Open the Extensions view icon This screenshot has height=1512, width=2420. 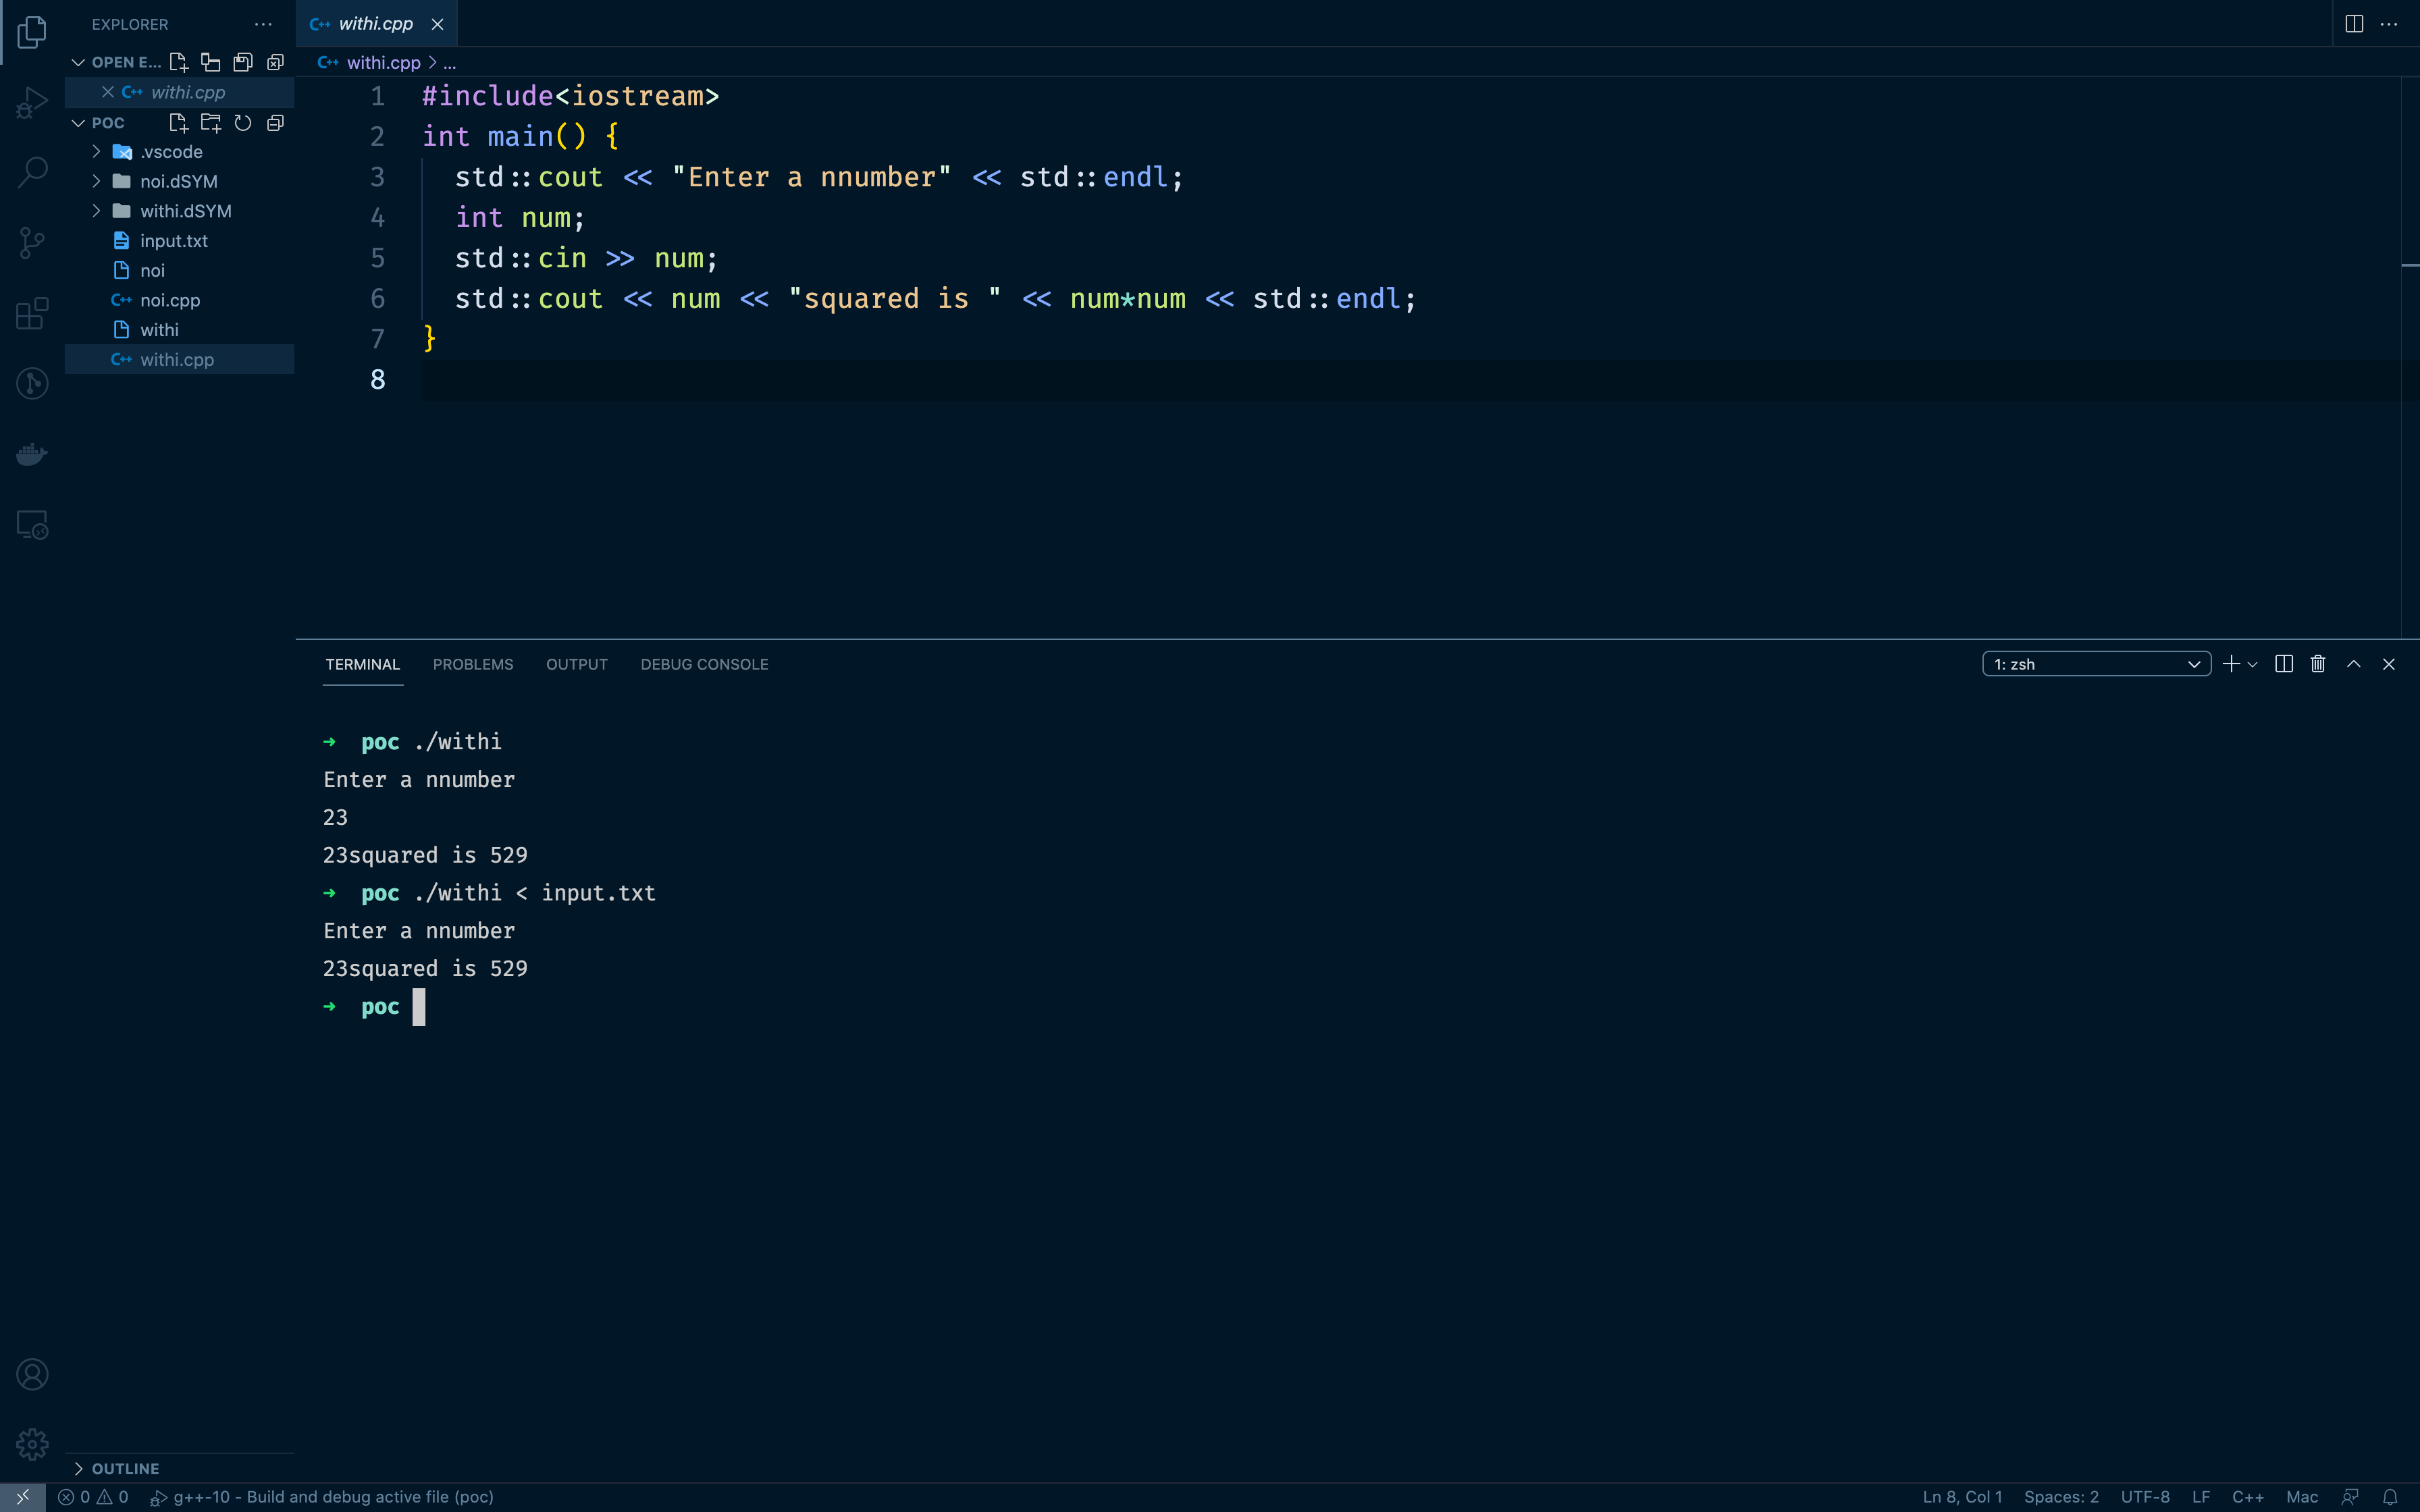click(32, 313)
